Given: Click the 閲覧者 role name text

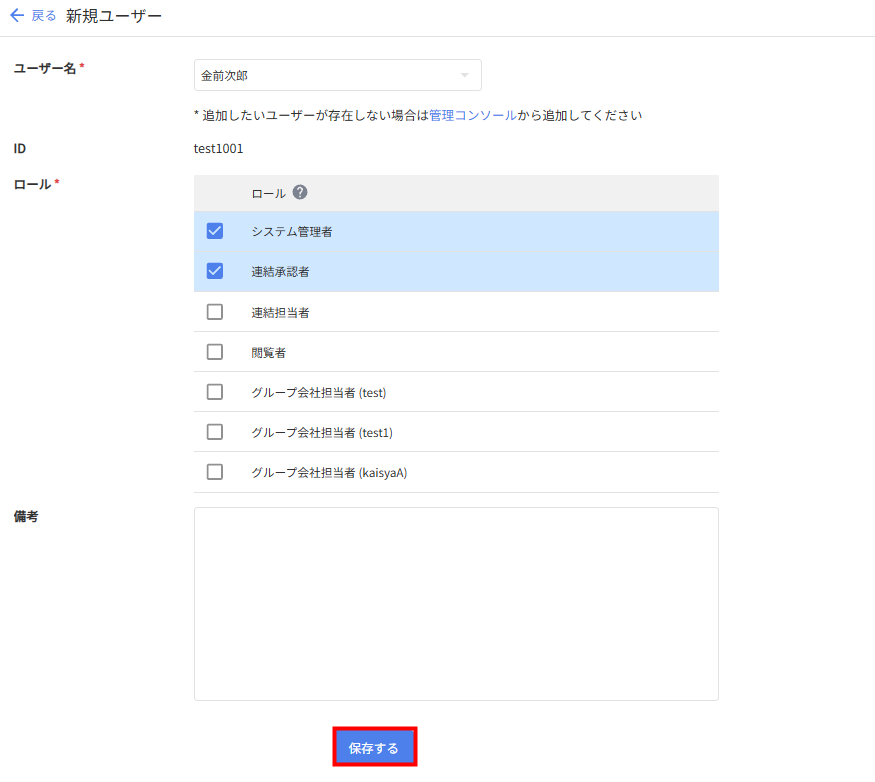Looking at the screenshot, I should point(268,352).
